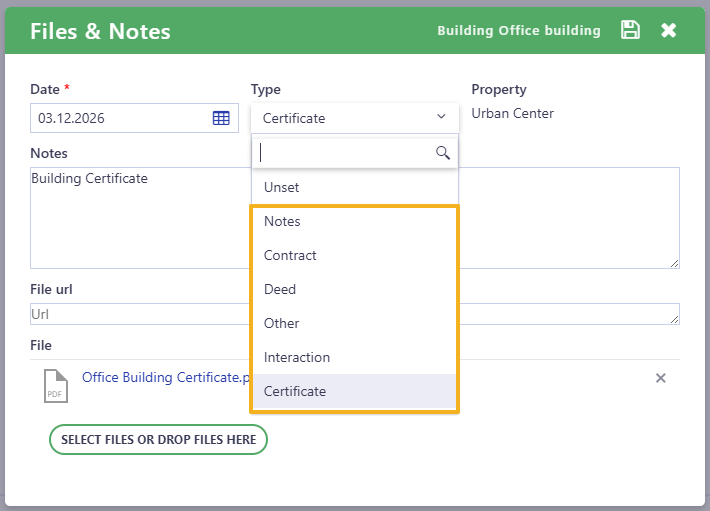Image resolution: width=710 pixels, height=511 pixels.
Task: Pick Deed in the Type list
Action: [355, 289]
